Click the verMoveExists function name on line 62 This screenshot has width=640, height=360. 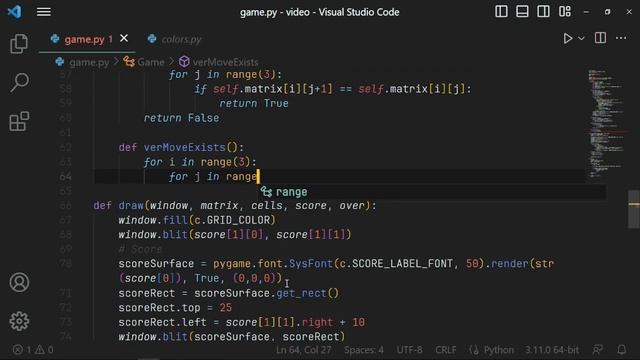pyautogui.click(x=184, y=147)
